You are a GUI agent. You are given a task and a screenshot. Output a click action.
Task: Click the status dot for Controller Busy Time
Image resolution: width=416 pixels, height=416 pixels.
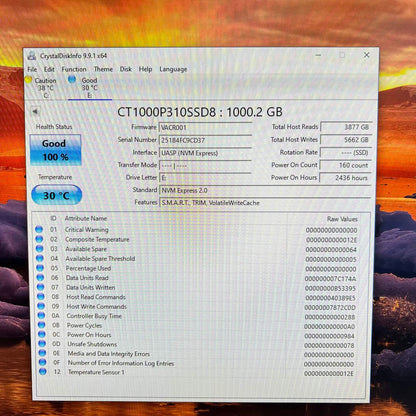point(41,315)
